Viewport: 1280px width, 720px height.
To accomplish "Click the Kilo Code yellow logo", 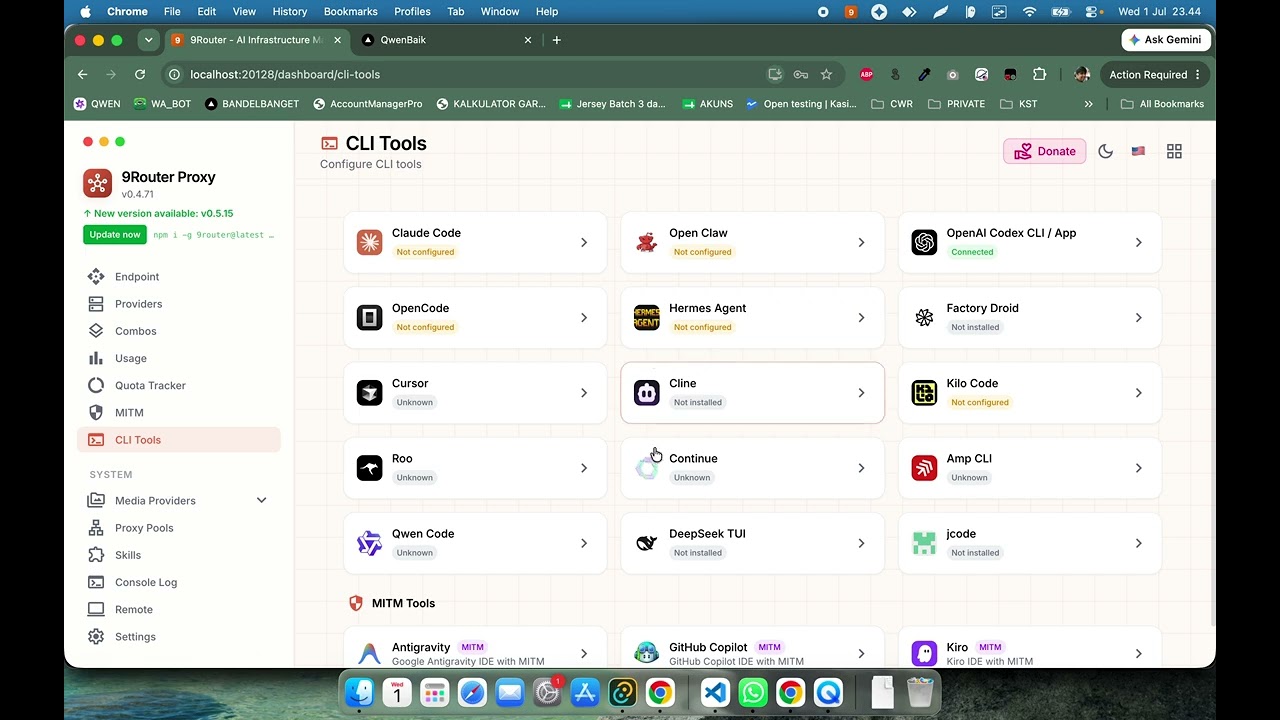I will point(924,392).
